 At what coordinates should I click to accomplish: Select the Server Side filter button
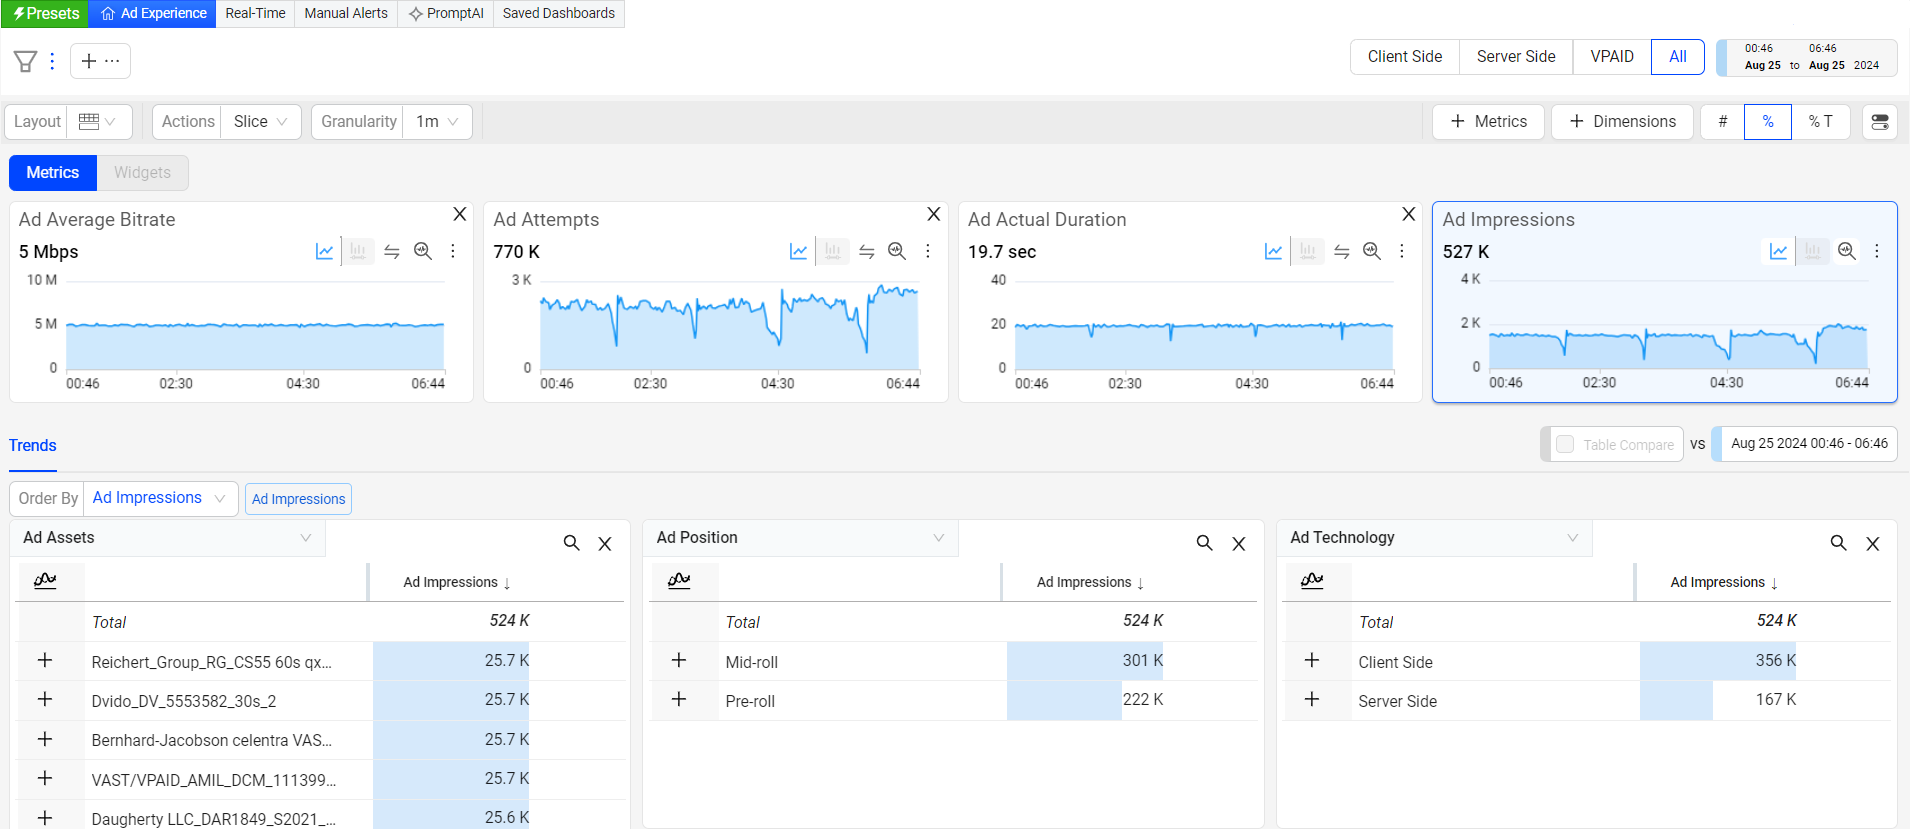[x=1515, y=57]
